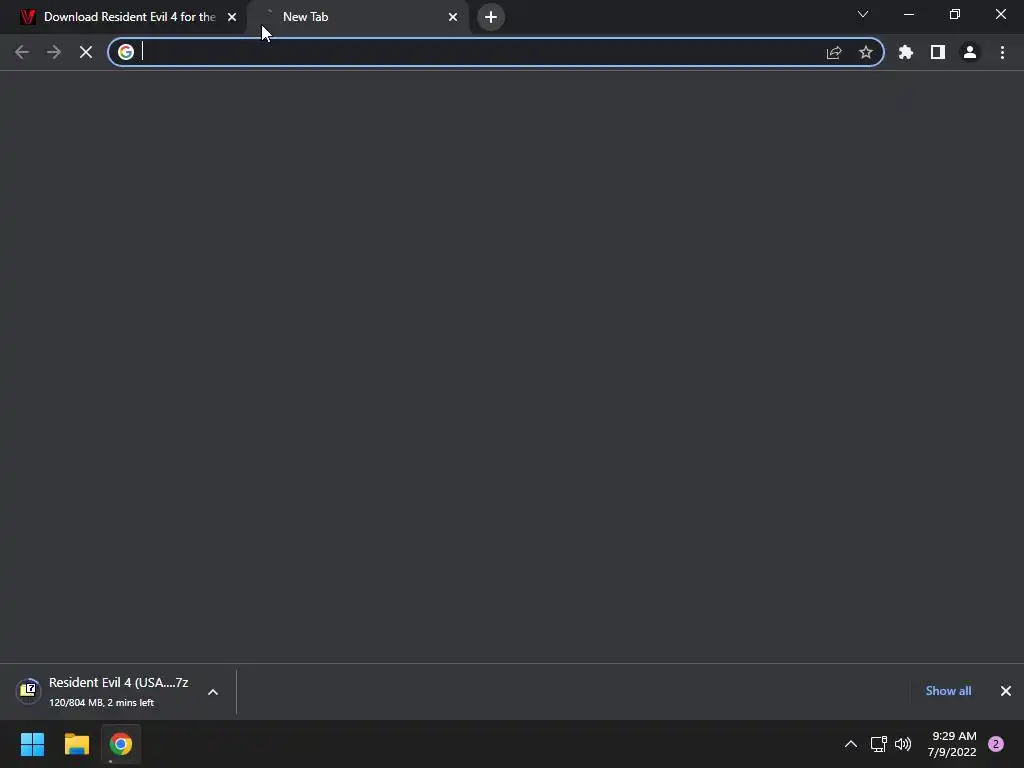The width and height of the screenshot is (1024, 768).
Task: Close the Download Resident Evil 4 tab
Action: click(232, 17)
